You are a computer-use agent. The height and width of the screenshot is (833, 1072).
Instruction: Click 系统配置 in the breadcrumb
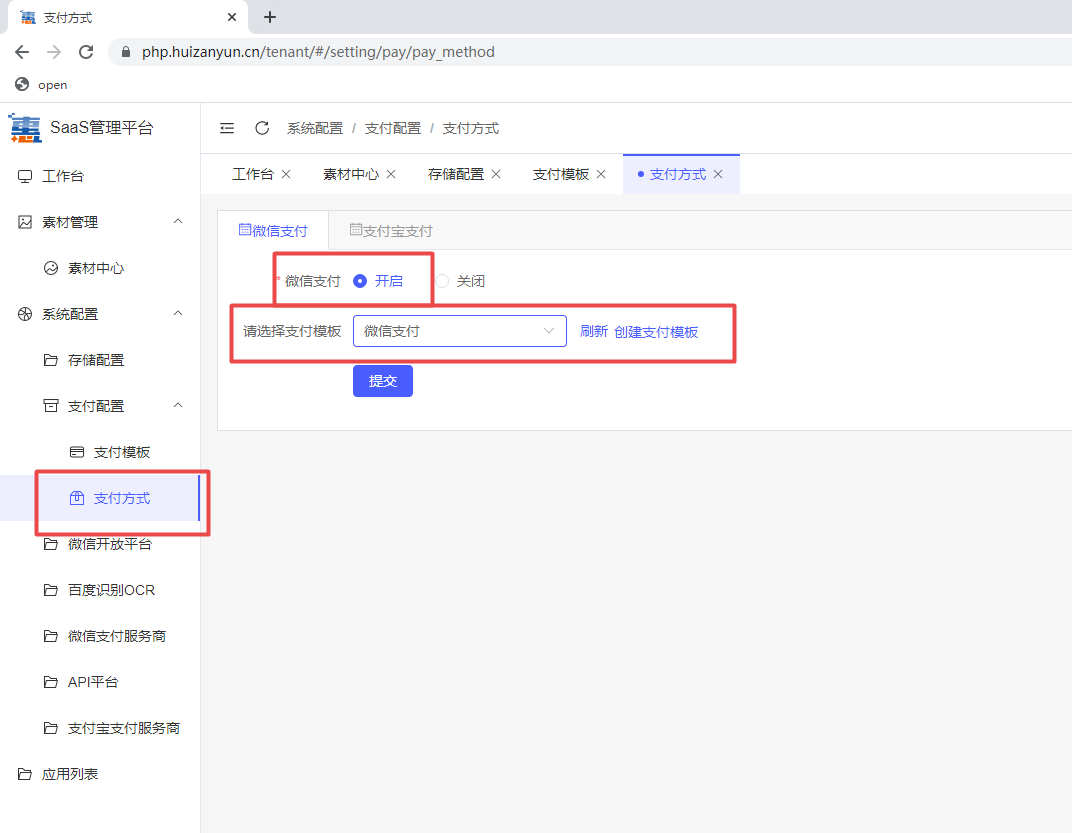(x=315, y=128)
